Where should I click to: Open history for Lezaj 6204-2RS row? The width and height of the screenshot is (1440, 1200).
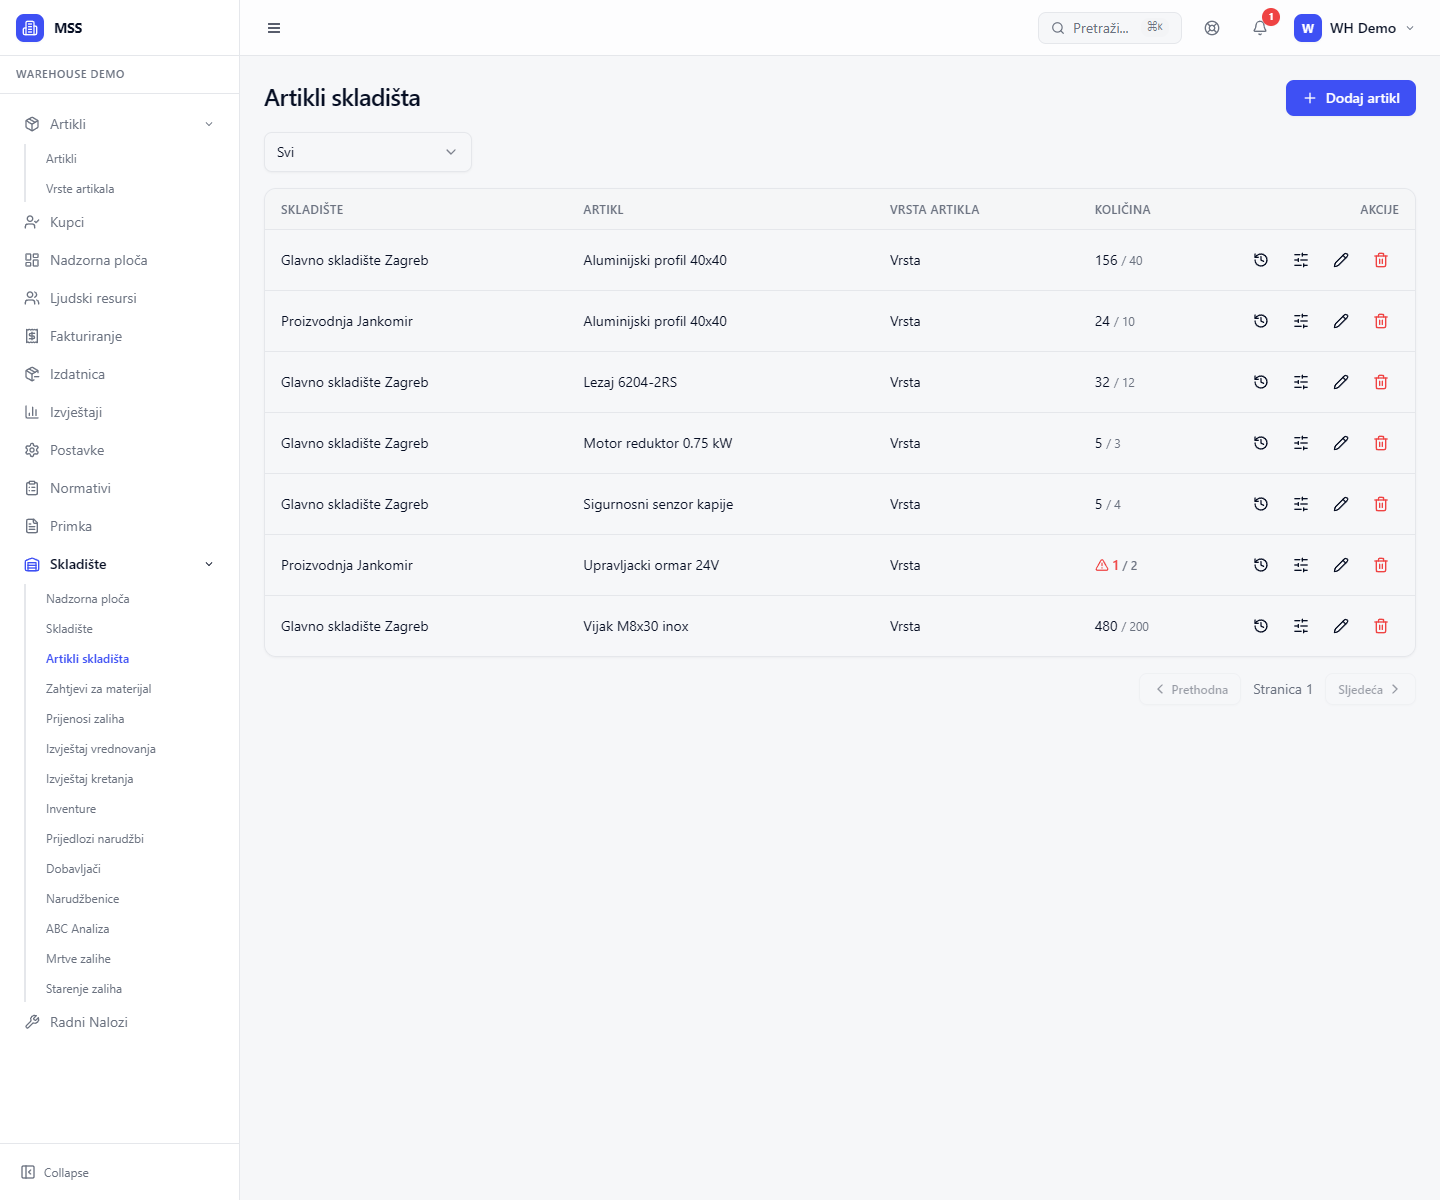[x=1261, y=382]
